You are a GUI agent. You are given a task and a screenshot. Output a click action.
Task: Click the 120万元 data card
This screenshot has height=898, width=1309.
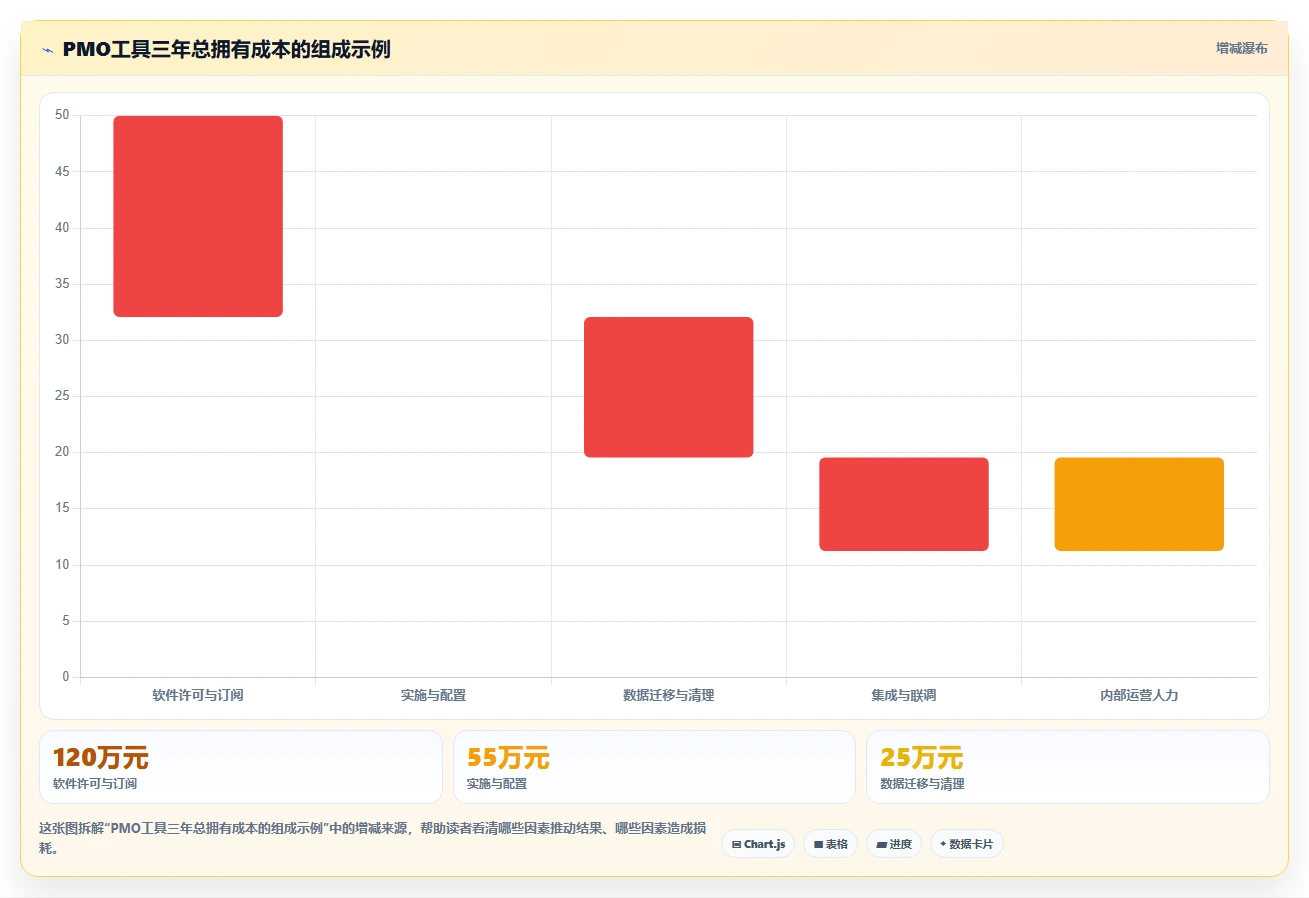click(x=241, y=767)
